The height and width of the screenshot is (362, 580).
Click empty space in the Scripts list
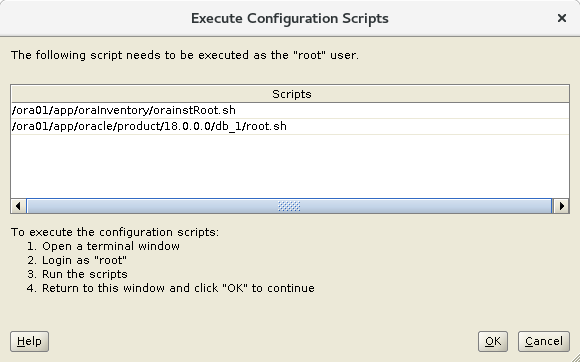290,166
